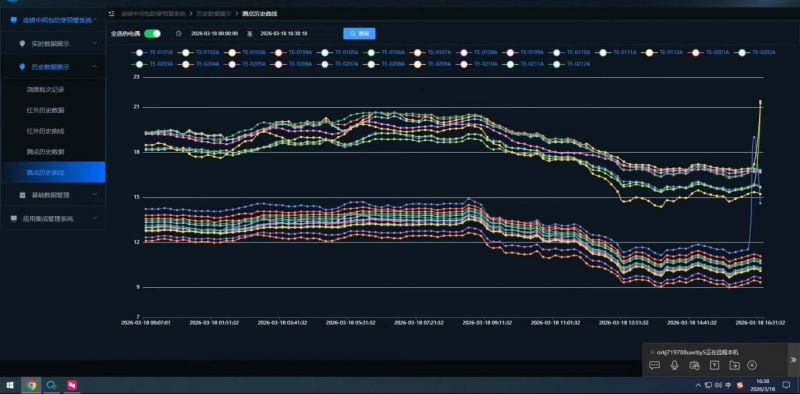Image resolution: width=800 pixels, height=394 pixels.
Task: Click the orange Sogou tray icon
Action: pos(740,385)
